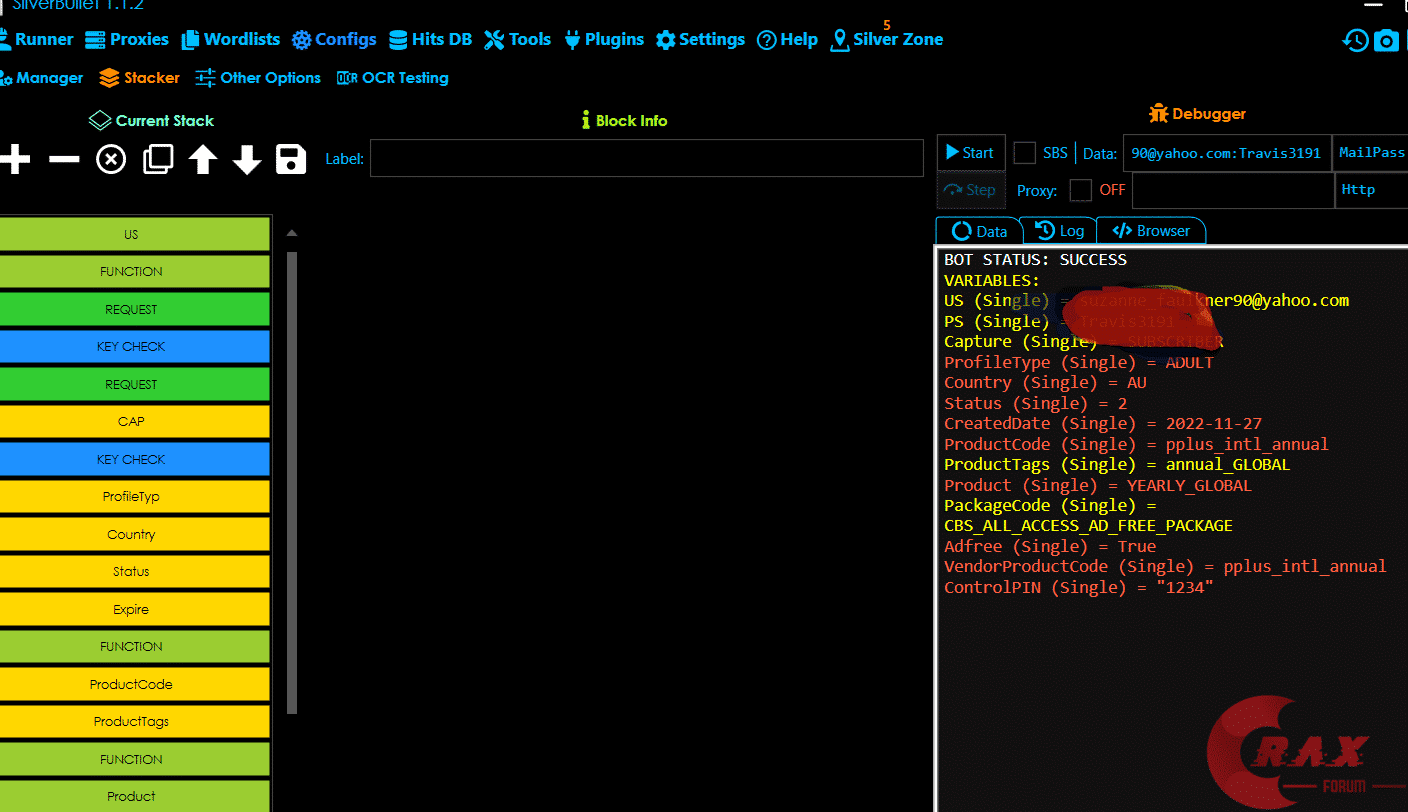Click the "CBS_ALL_ACCESS_AD_FREE_PACKAGE" value text
The height and width of the screenshot is (812, 1408).
[x=1088, y=526]
